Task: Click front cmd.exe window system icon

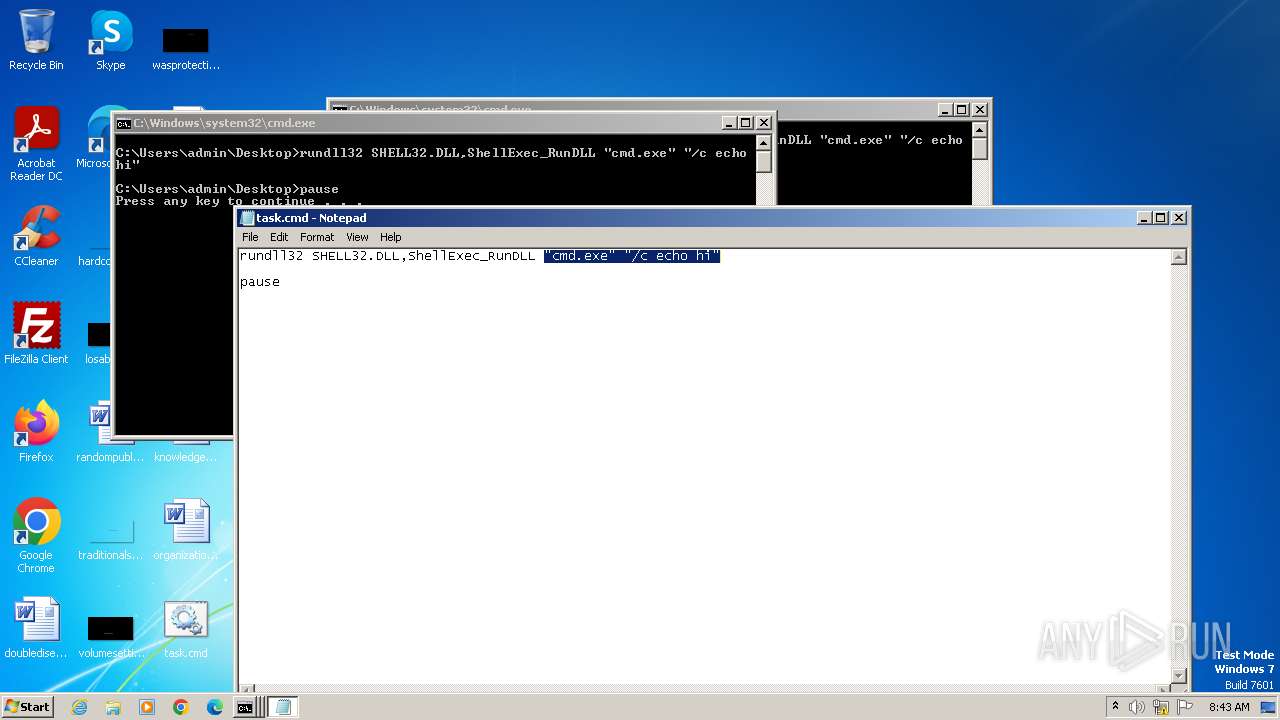Action: point(123,123)
